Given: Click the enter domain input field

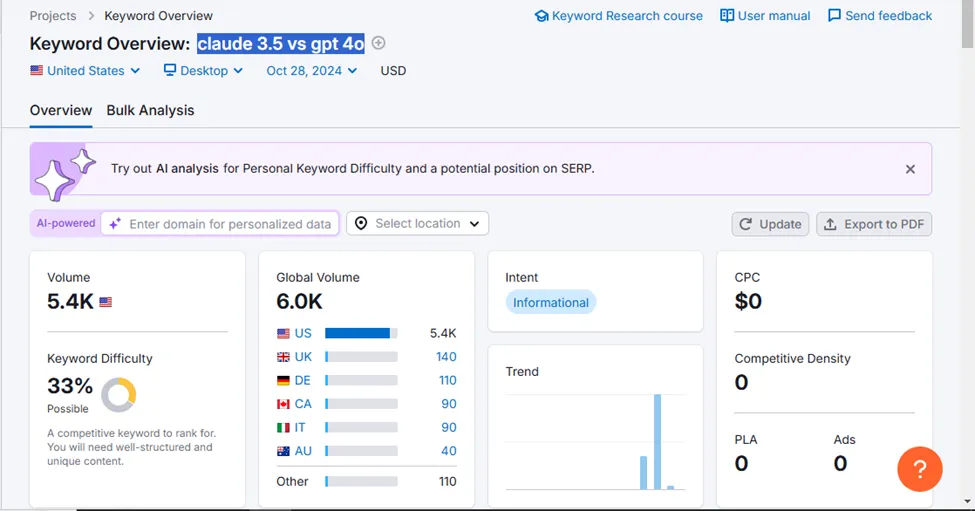Looking at the screenshot, I should 230,224.
